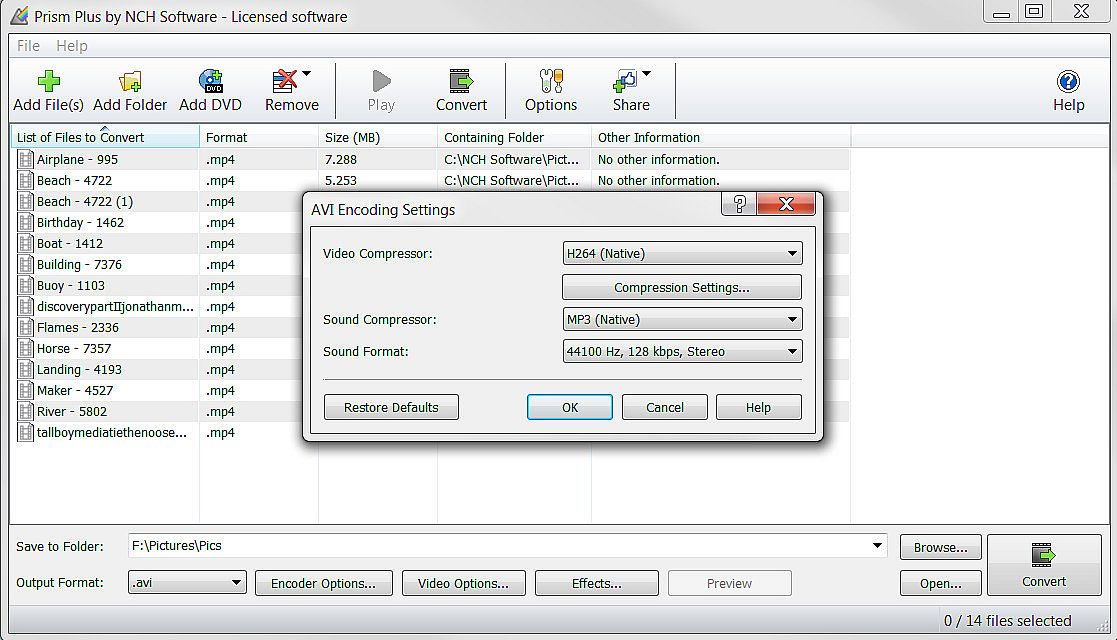Open the Help menu in the menu bar
The height and width of the screenshot is (640, 1117).
click(x=72, y=46)
